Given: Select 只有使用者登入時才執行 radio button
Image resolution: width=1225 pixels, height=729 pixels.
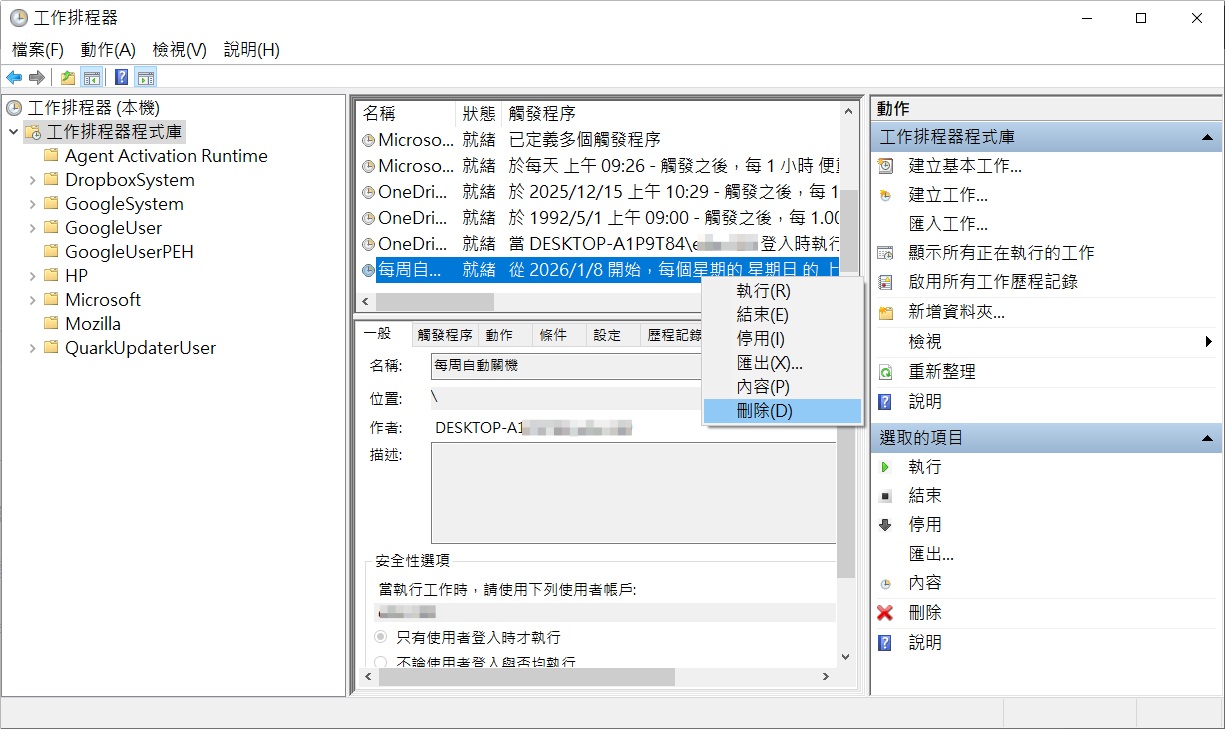Looking at the screenshot, I should tap(381, 637).
